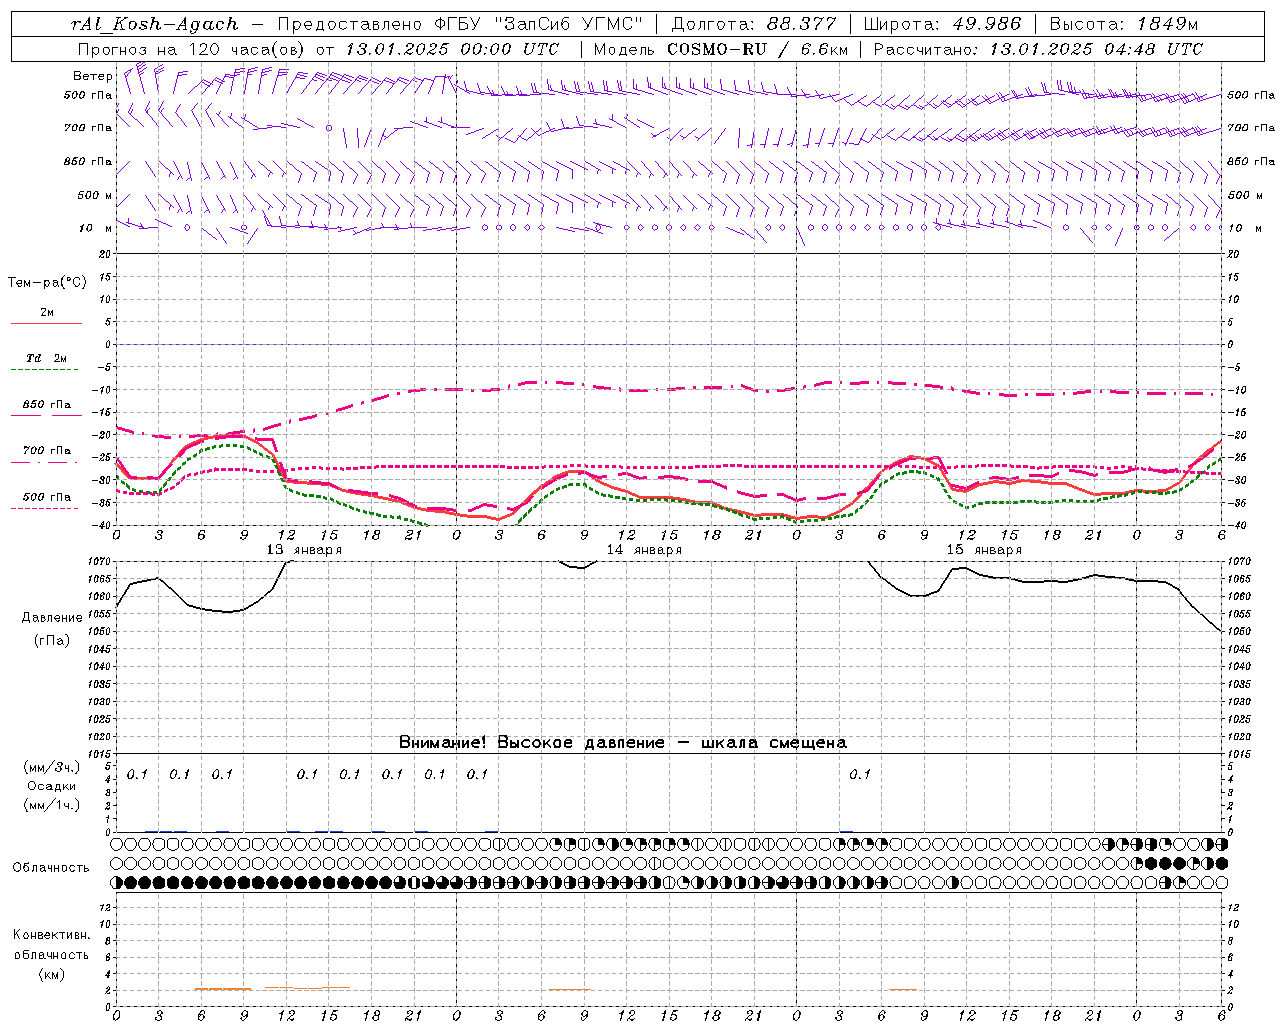Screen dimensions: 1280x1024
Task: Click the Долгота: 88.377 value
Action: coord(754,24)
